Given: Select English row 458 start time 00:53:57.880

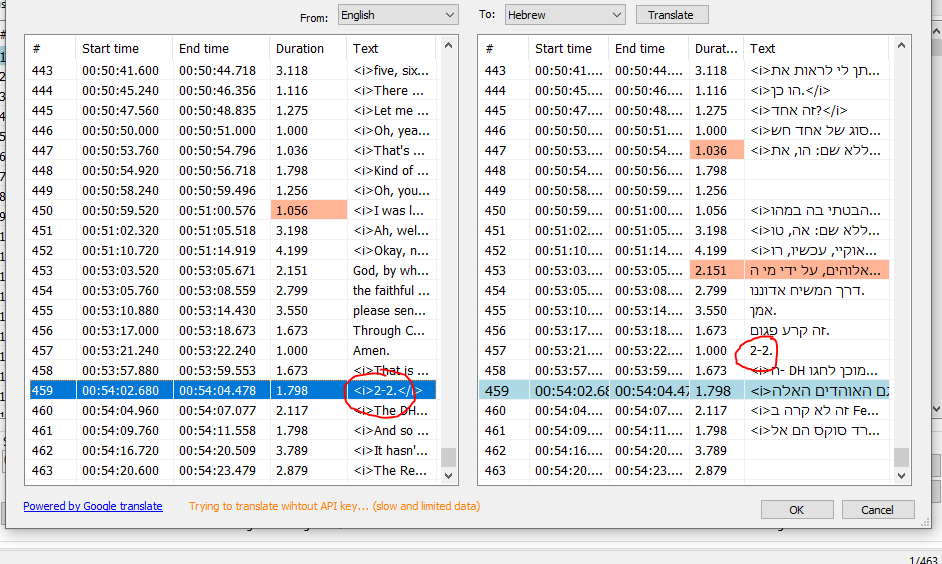Looking at the screenshot, I should click(121, 371).
